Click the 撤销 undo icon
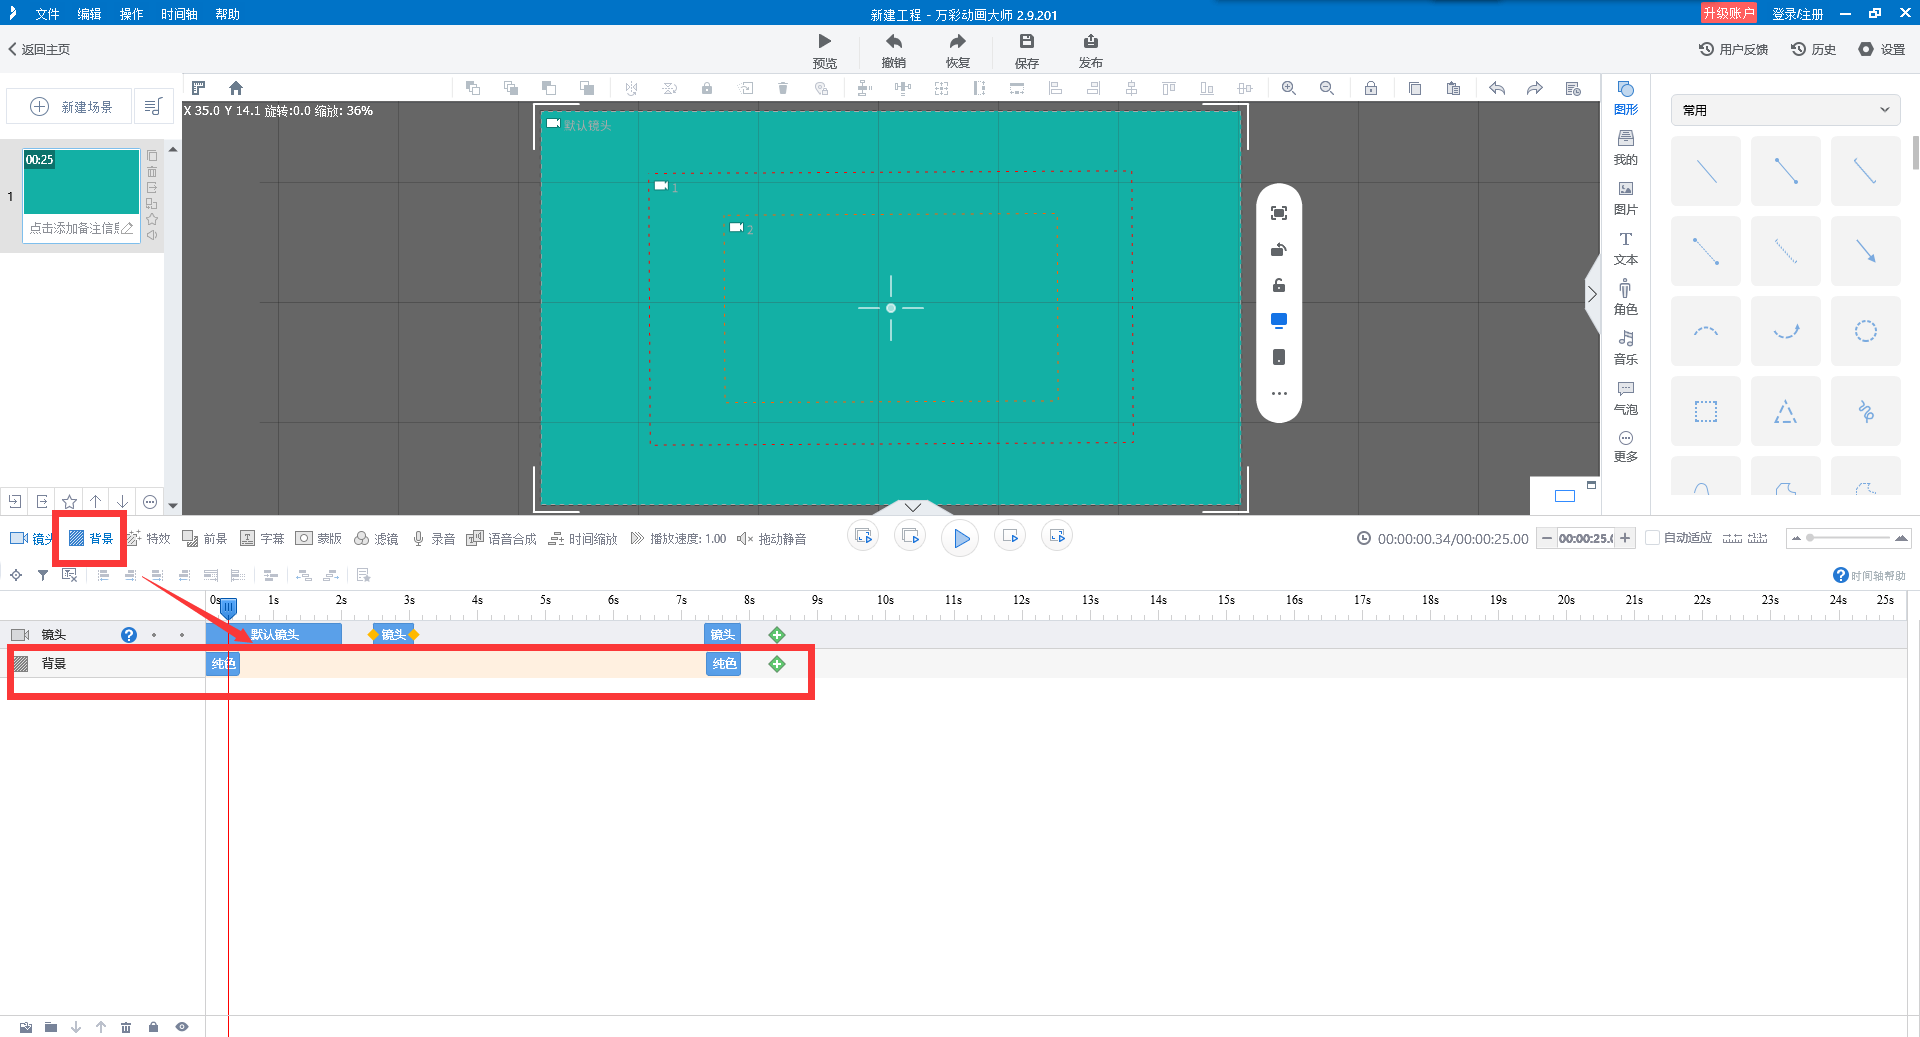 point(894,42)
